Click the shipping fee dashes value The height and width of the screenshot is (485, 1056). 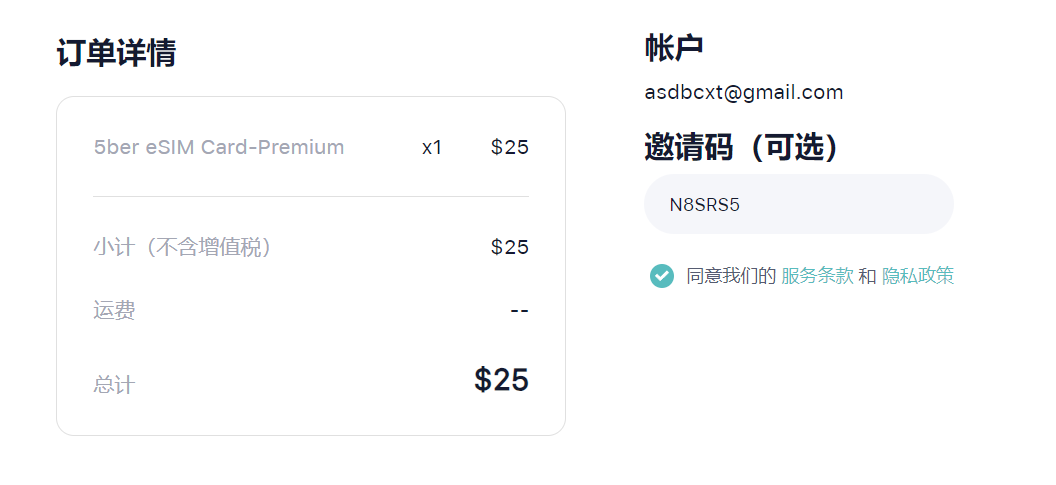(519, 311)
